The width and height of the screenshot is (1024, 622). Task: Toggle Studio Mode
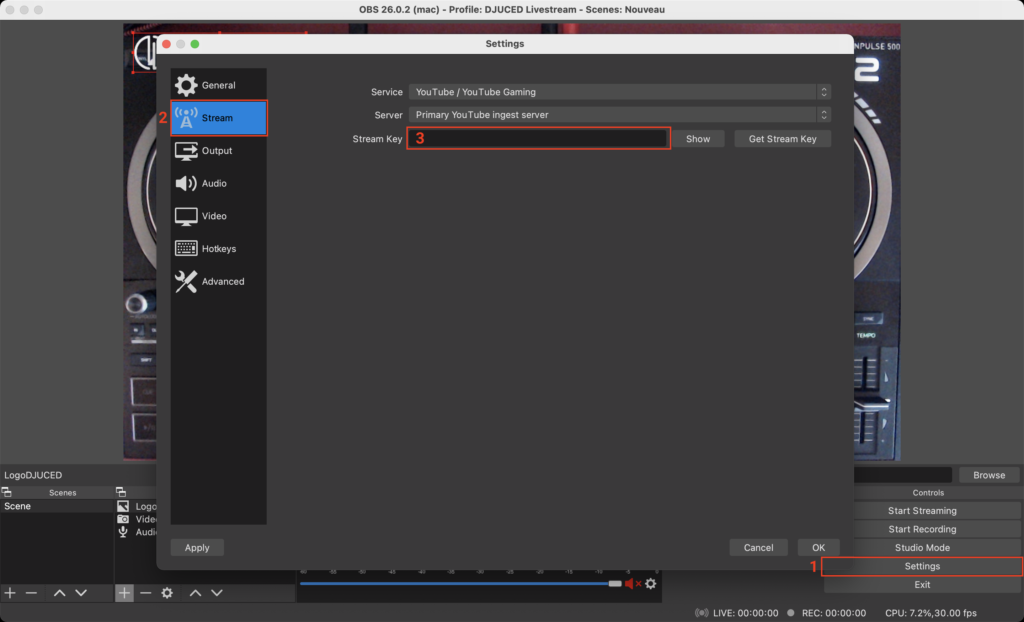tap(922, 548)
